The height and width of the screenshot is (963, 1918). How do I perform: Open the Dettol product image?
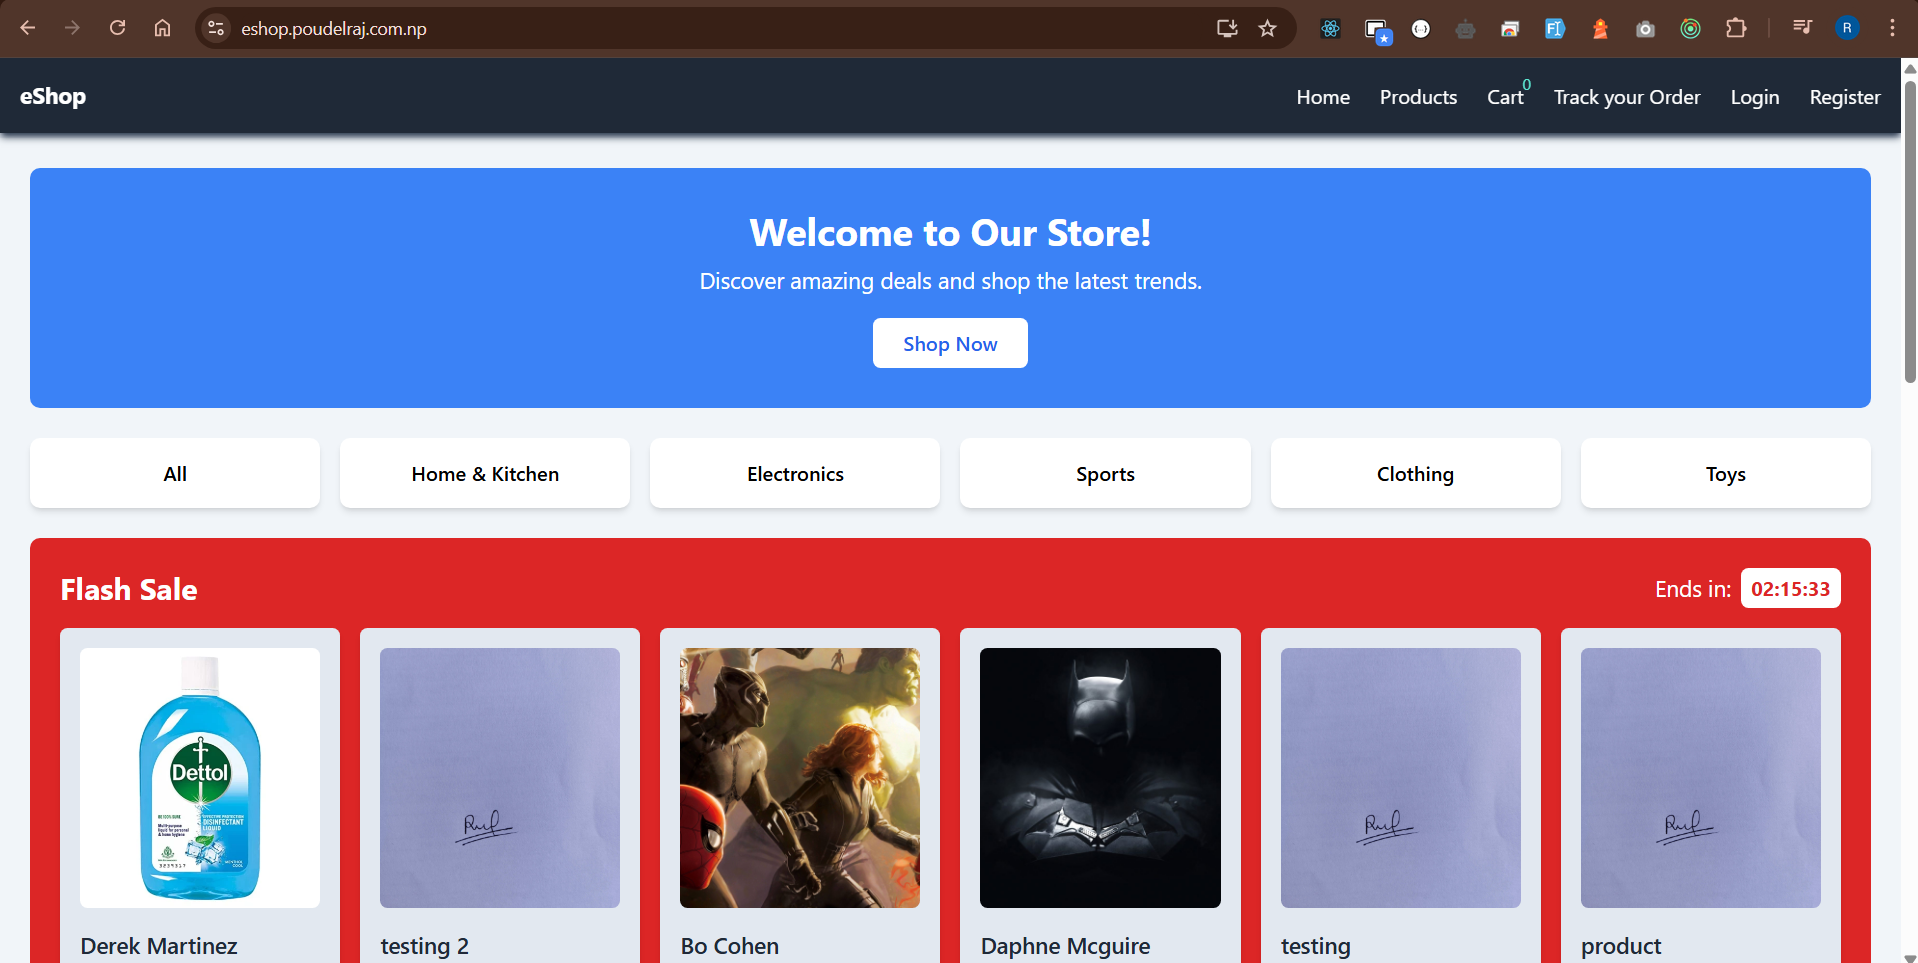point(200,778)
